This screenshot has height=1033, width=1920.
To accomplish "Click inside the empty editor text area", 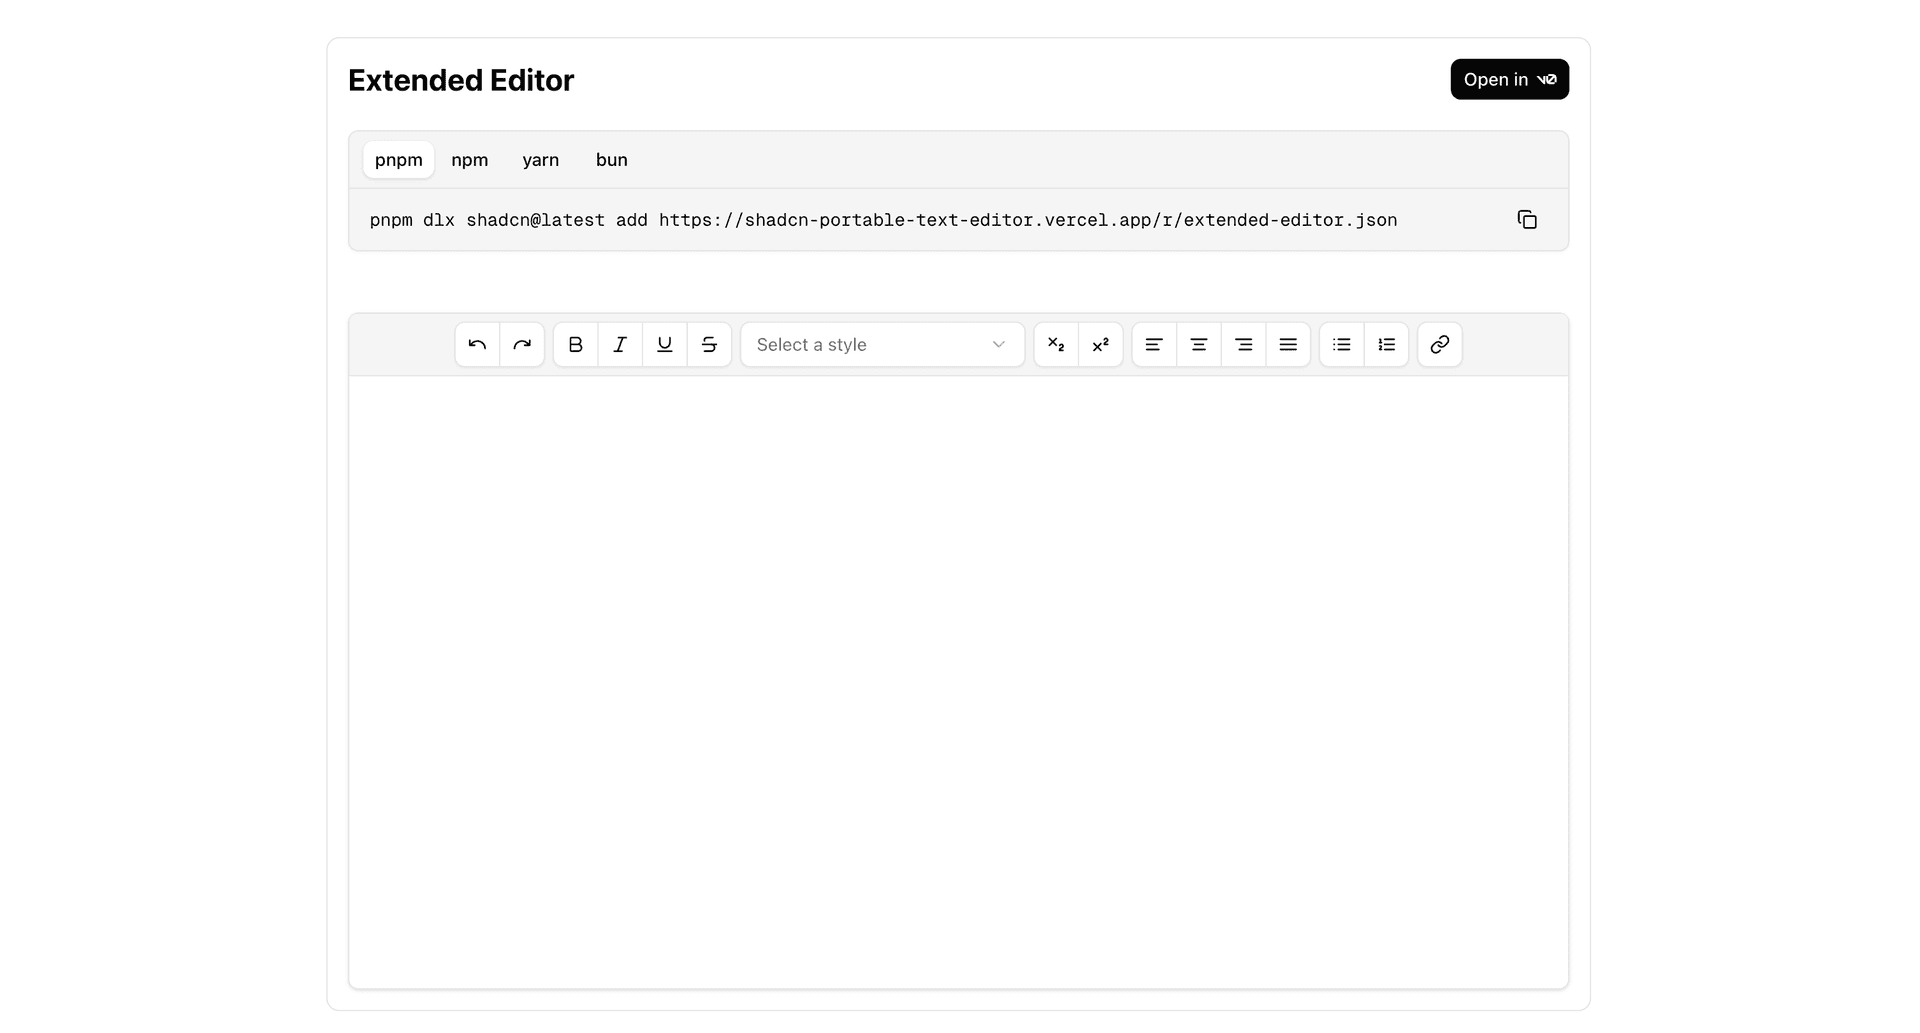I will [x=959, y=682].
